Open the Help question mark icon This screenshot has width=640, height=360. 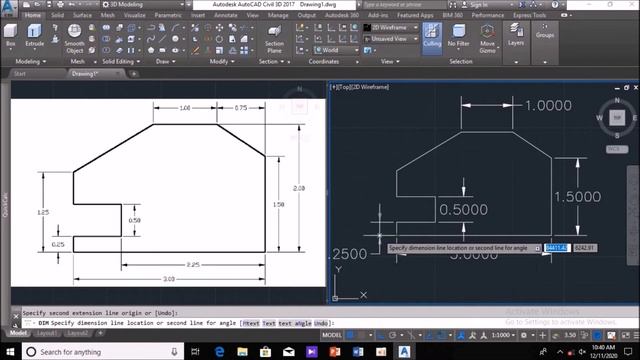point(555,4)
